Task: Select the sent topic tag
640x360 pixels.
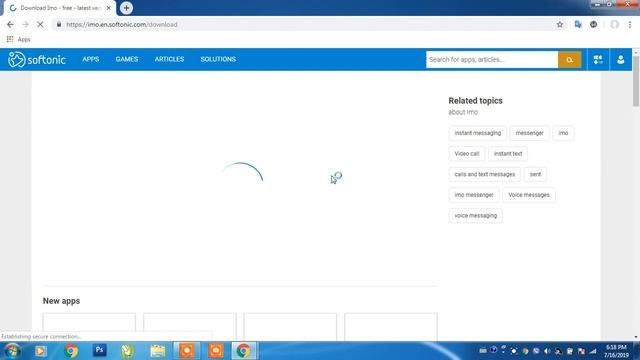Action: [535, 174]
